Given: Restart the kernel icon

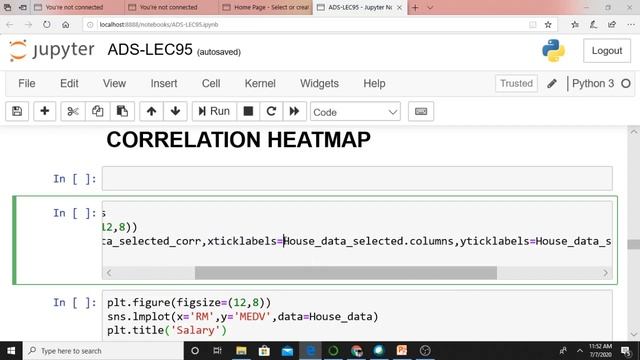Looking at the screenshot, I should [x=271, y=111].
